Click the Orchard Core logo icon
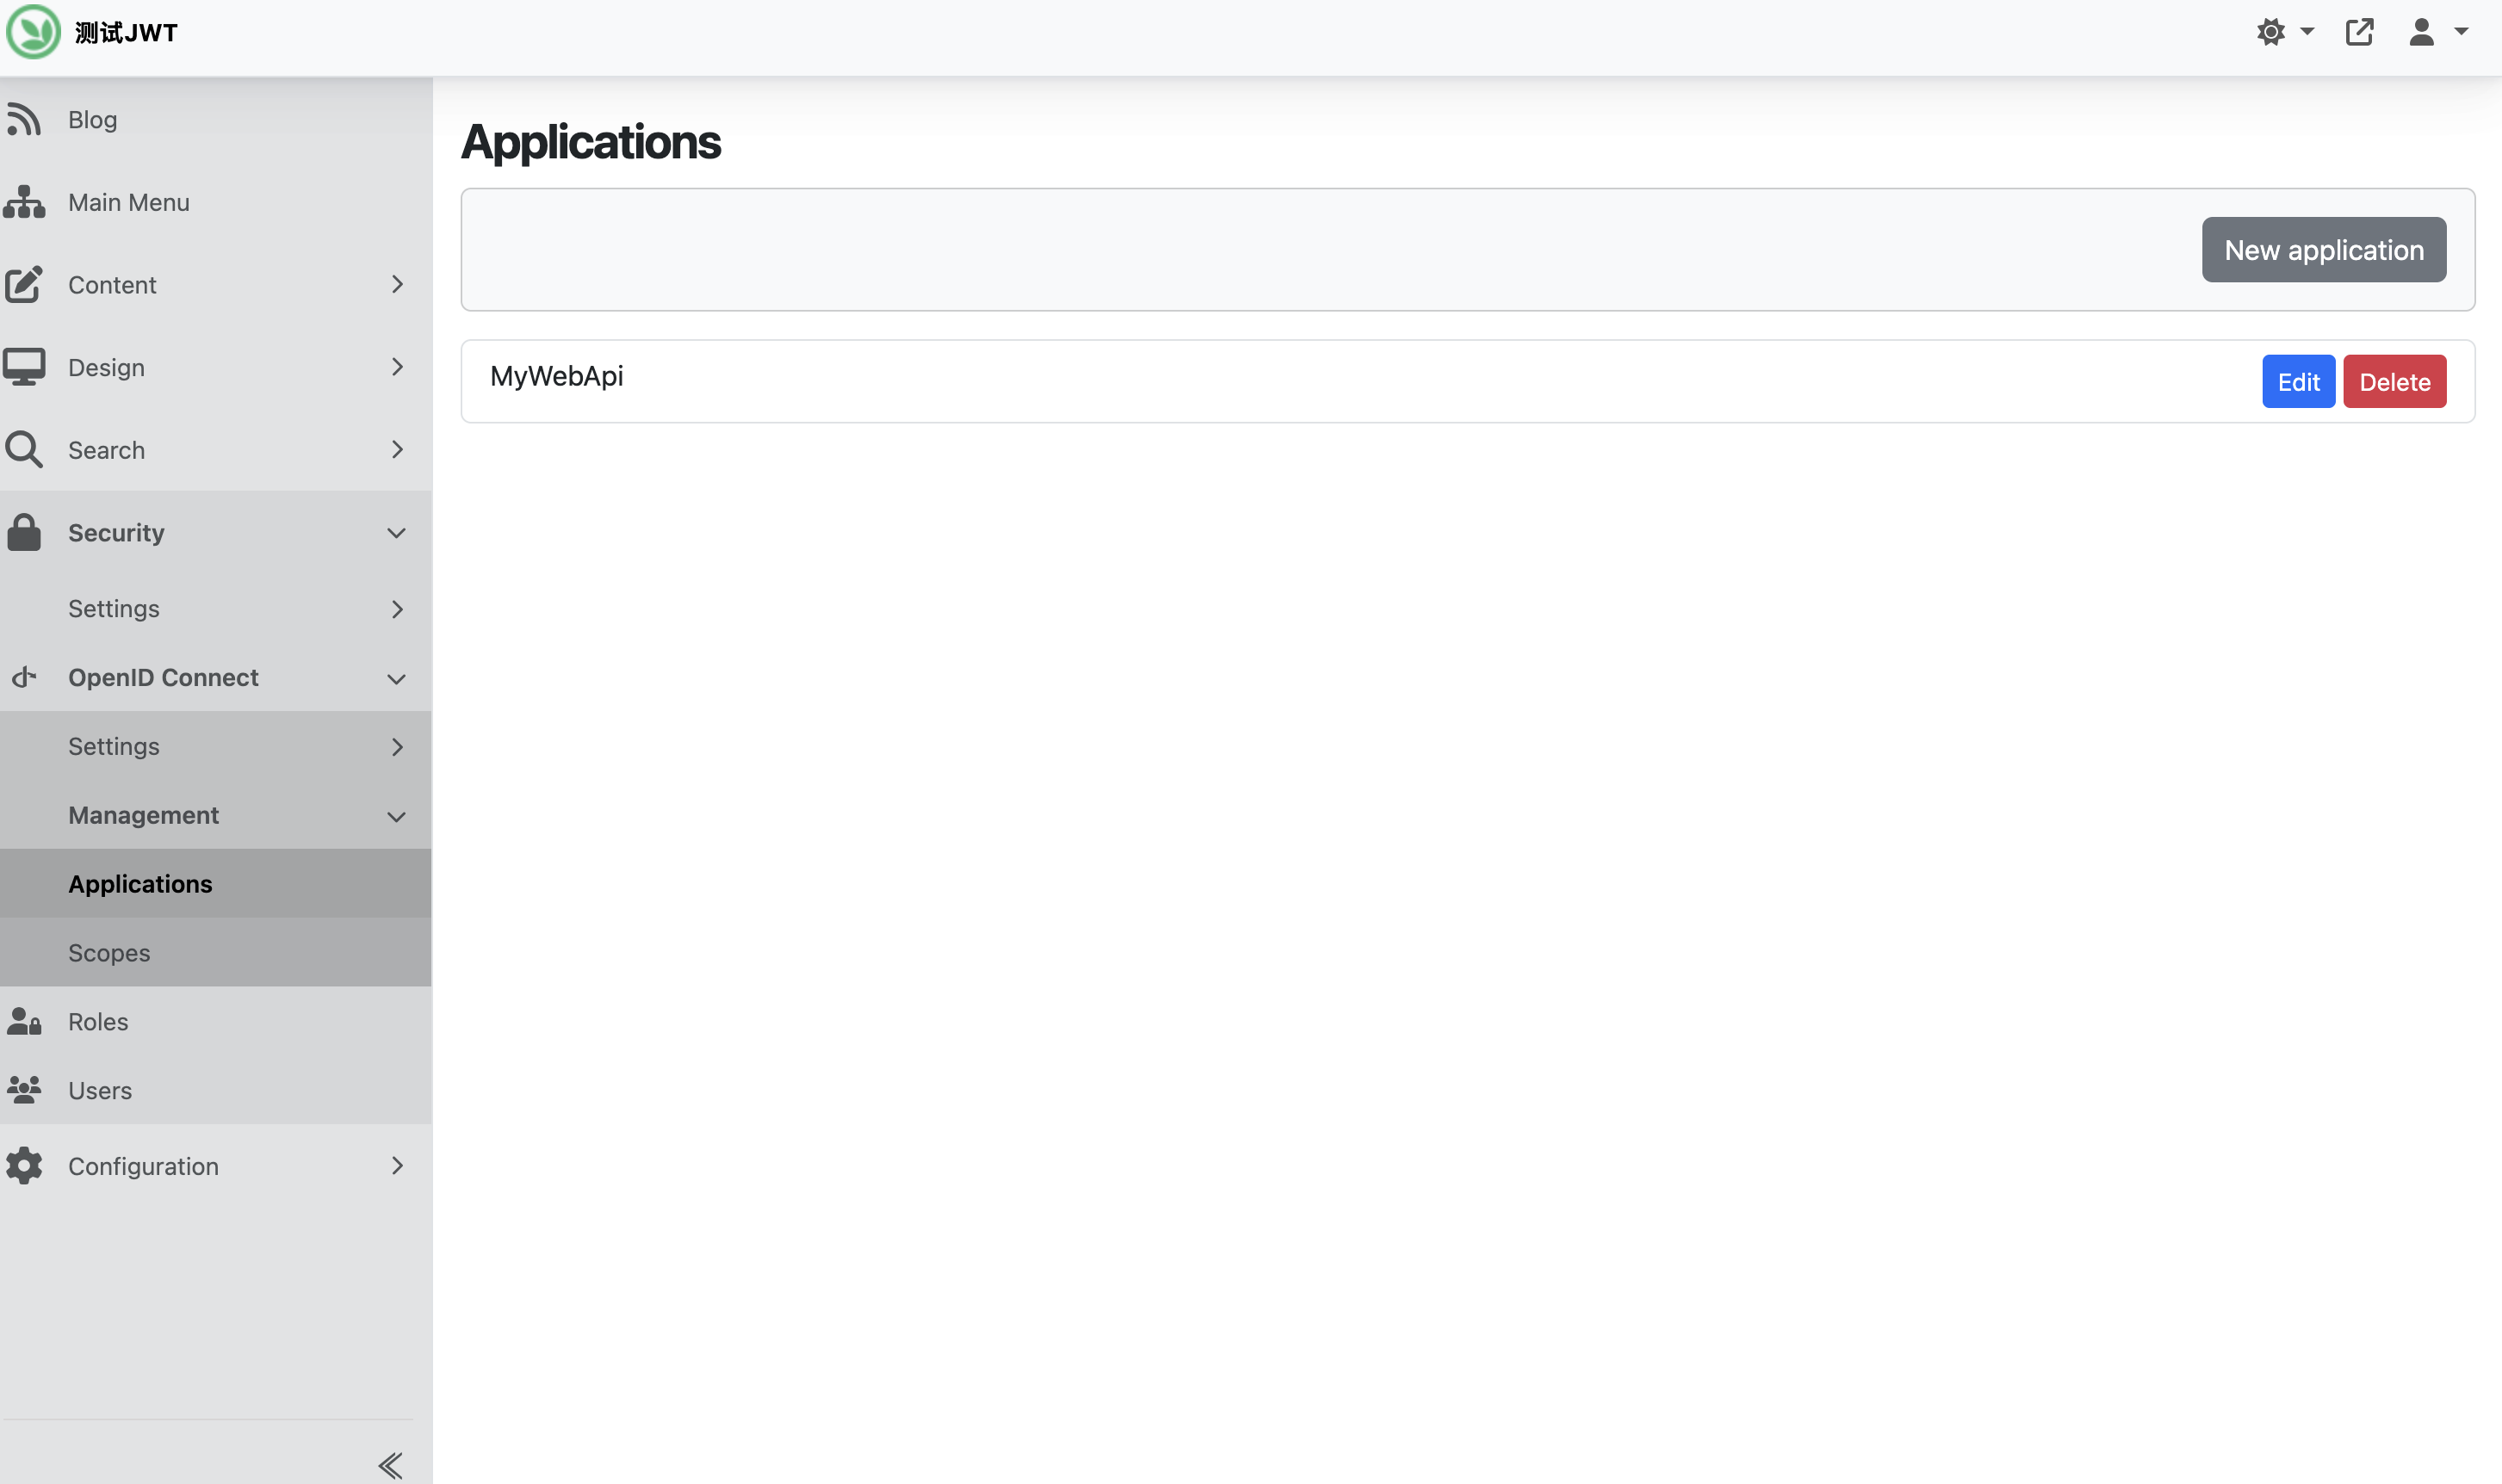2502x1484 pixels. (33, 32)
